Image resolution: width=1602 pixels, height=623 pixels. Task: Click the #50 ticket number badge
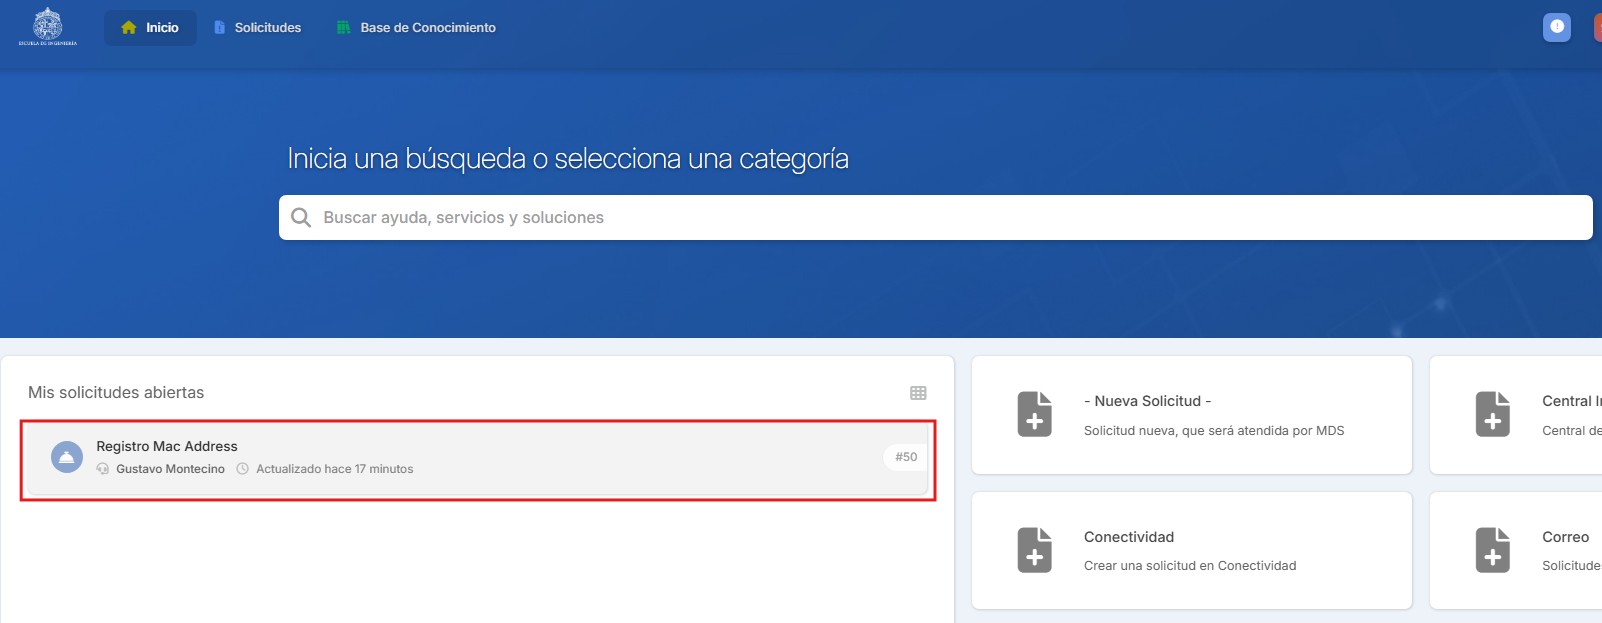point(906,457)
